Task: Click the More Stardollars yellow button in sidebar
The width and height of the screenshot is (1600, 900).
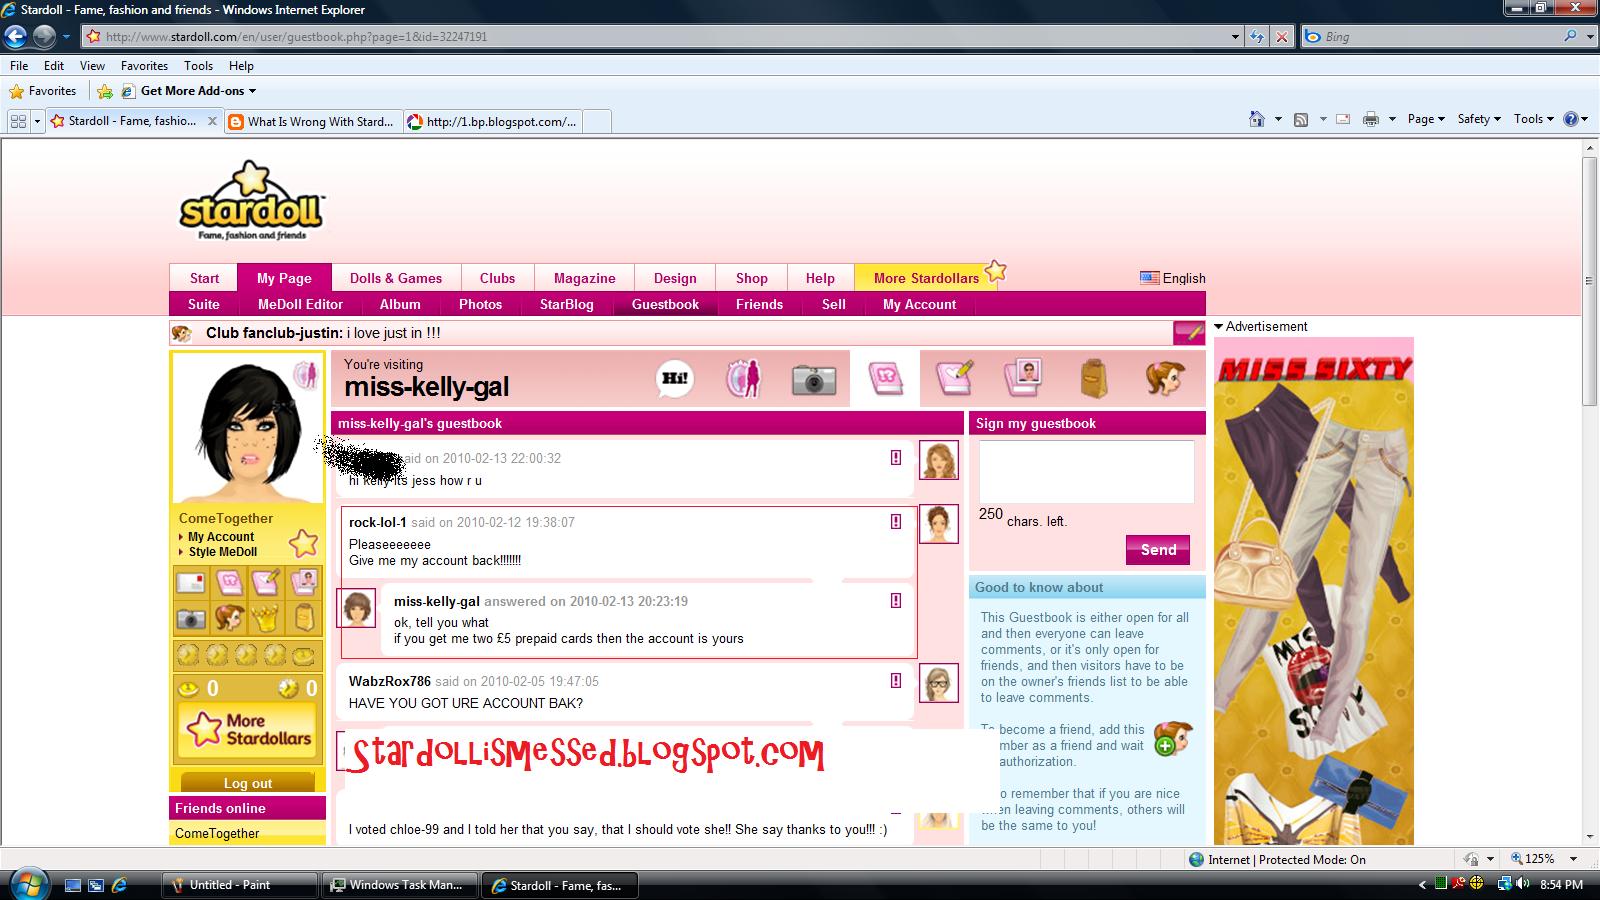Action: click(248, 729)
